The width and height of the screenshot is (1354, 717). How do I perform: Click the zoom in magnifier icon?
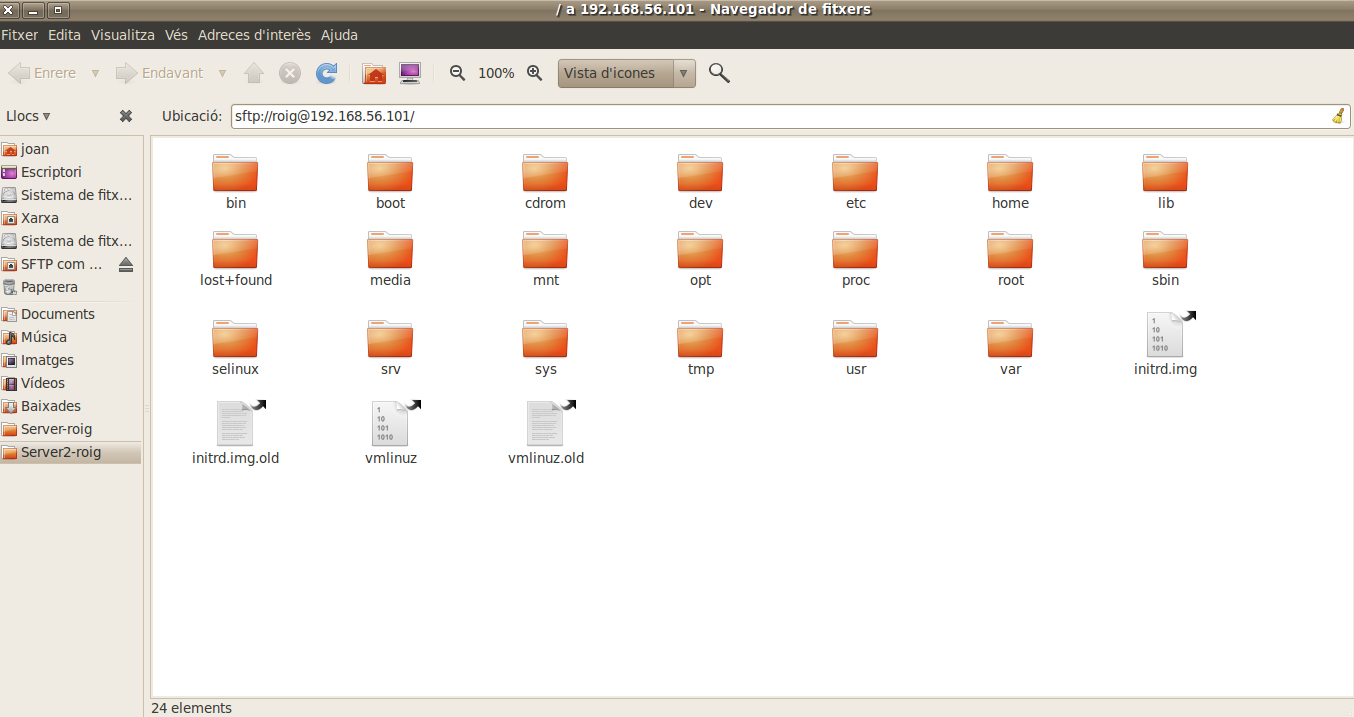tap(535, 73)
